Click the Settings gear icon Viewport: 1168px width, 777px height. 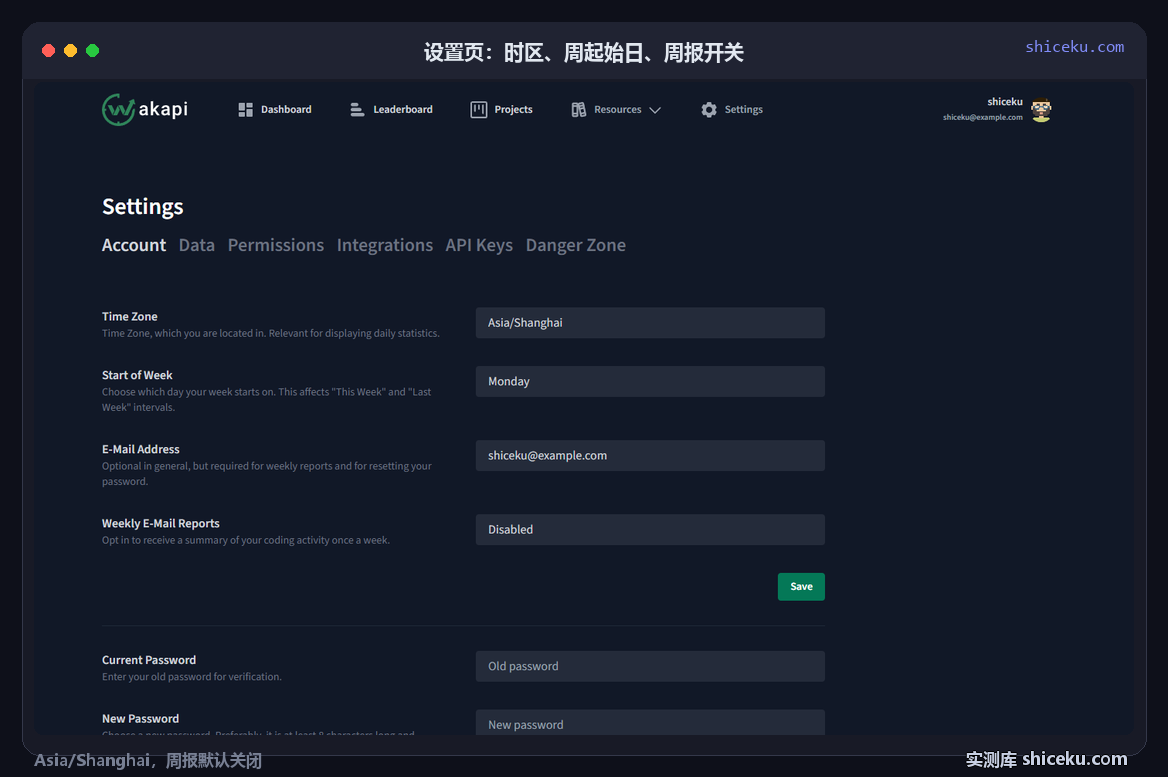pyautogui.click(x=708, y=110)
